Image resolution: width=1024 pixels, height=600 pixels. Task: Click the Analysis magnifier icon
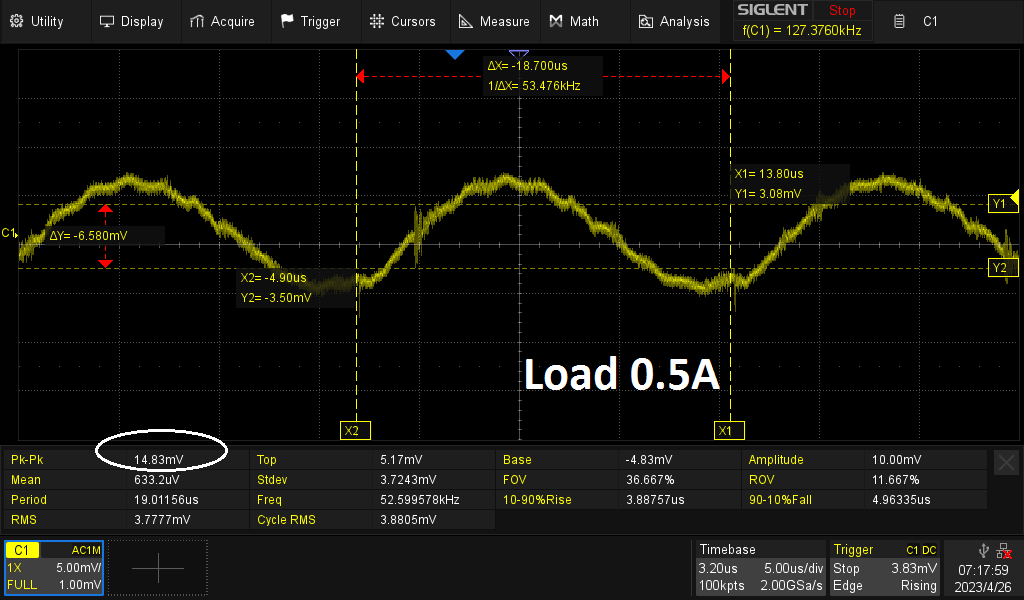(x=645, y=22)
